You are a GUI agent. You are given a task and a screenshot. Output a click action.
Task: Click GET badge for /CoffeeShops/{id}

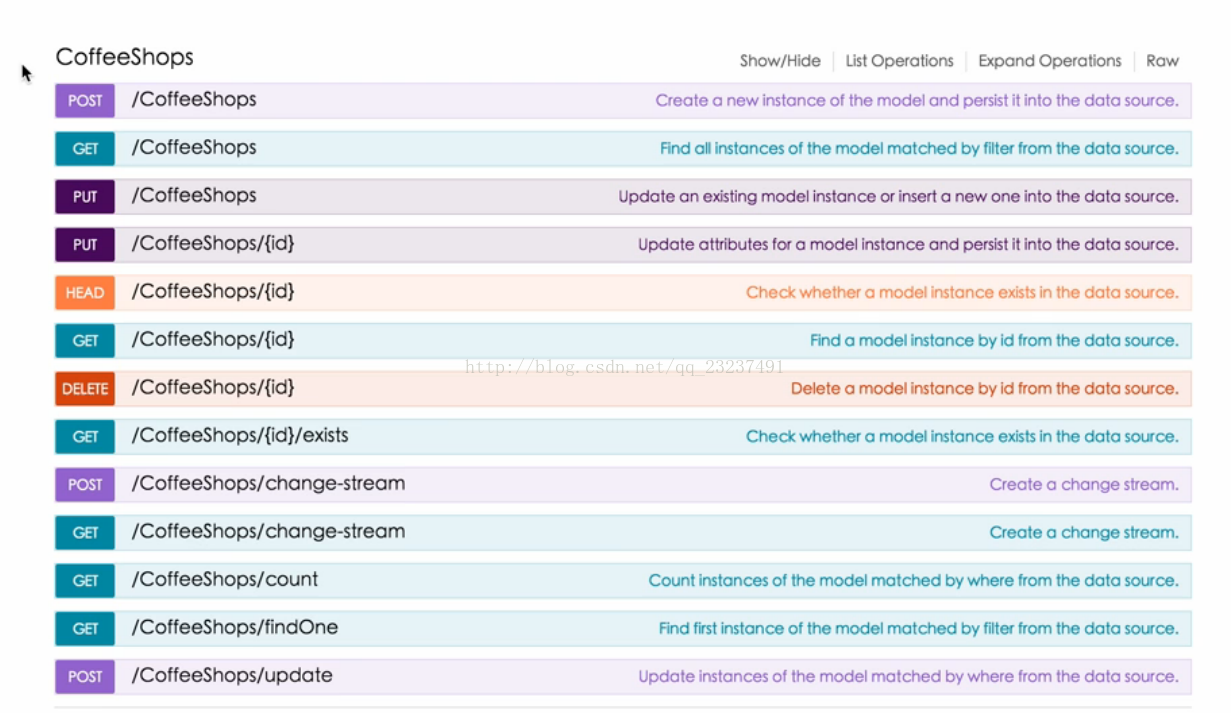click(85, 340)
